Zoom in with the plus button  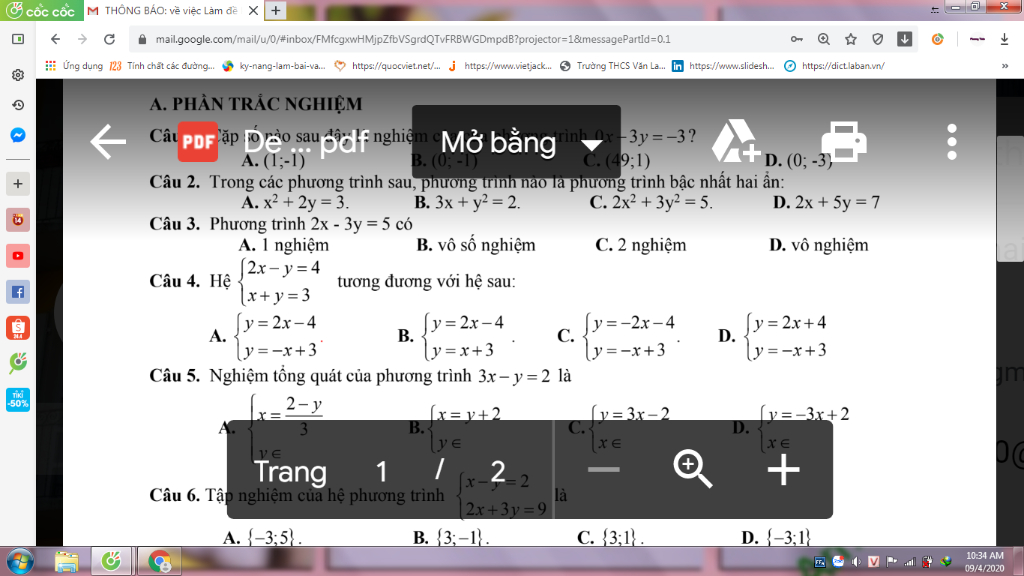(x=783, y=470)
